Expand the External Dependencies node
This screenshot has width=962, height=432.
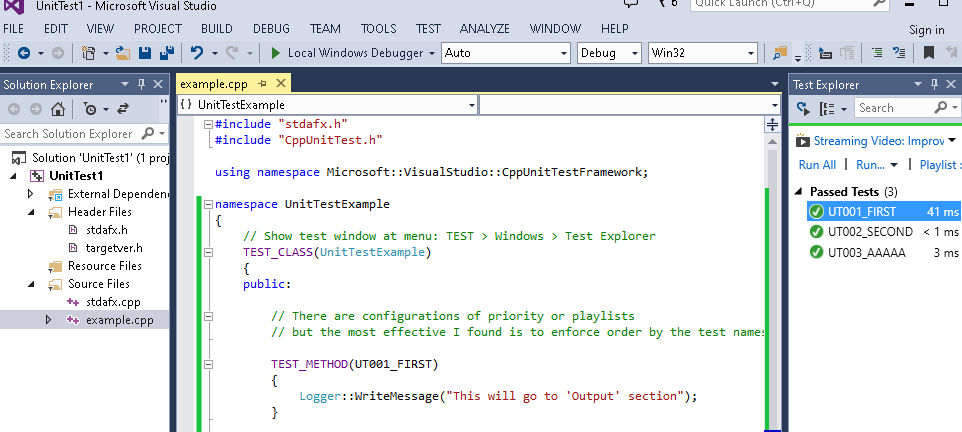click(31, 194)
